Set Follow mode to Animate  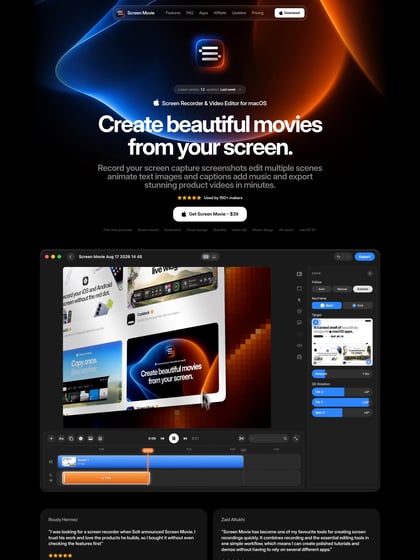[x=362, y=289]
